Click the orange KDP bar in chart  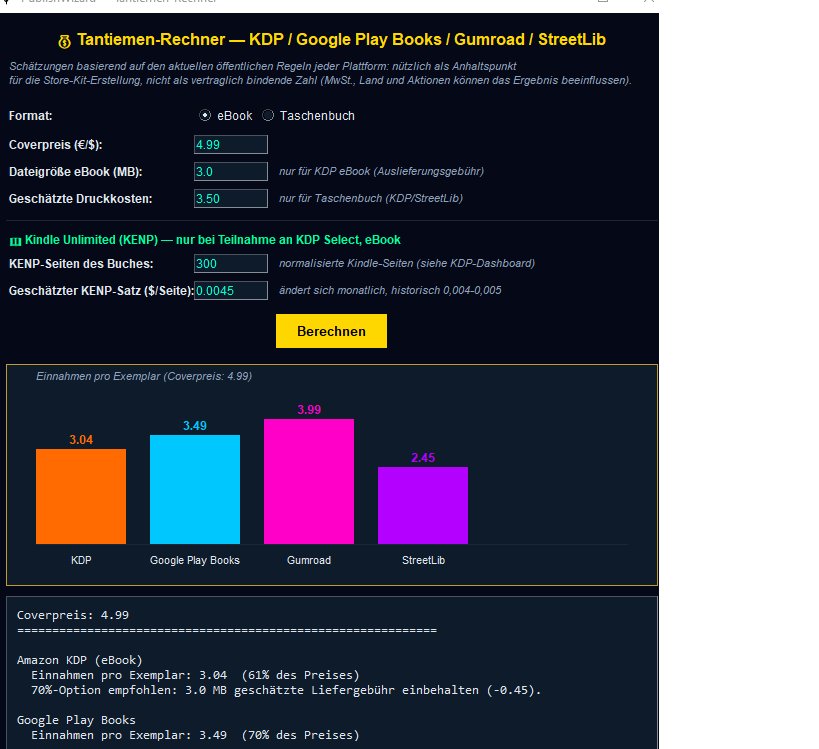(x=81, y=496)
